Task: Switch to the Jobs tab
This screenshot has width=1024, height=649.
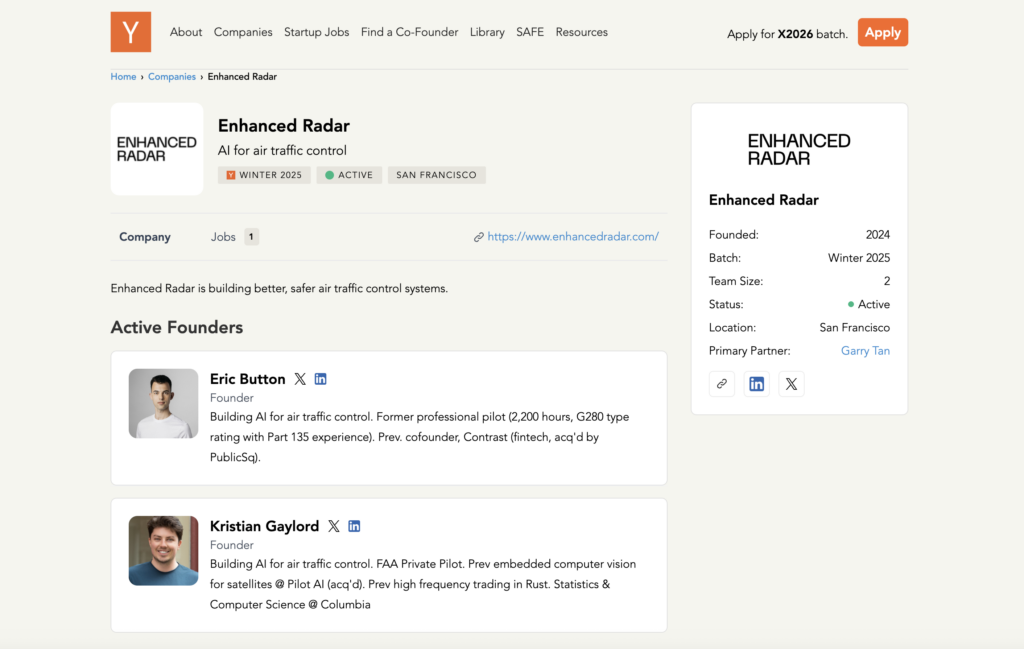Action: tap(224, 237)
